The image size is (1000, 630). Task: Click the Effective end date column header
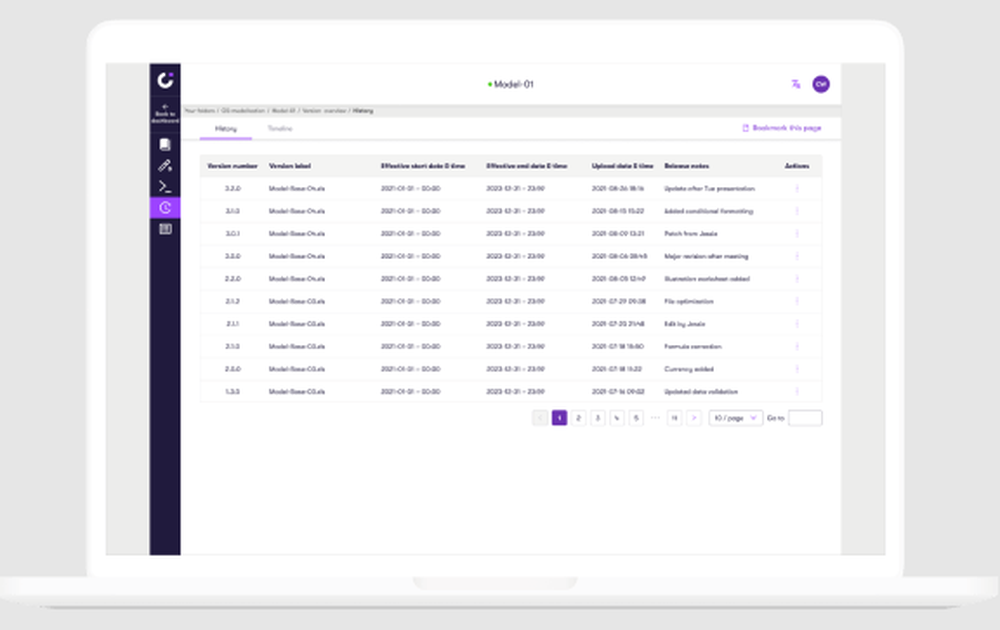coord(527,166)
